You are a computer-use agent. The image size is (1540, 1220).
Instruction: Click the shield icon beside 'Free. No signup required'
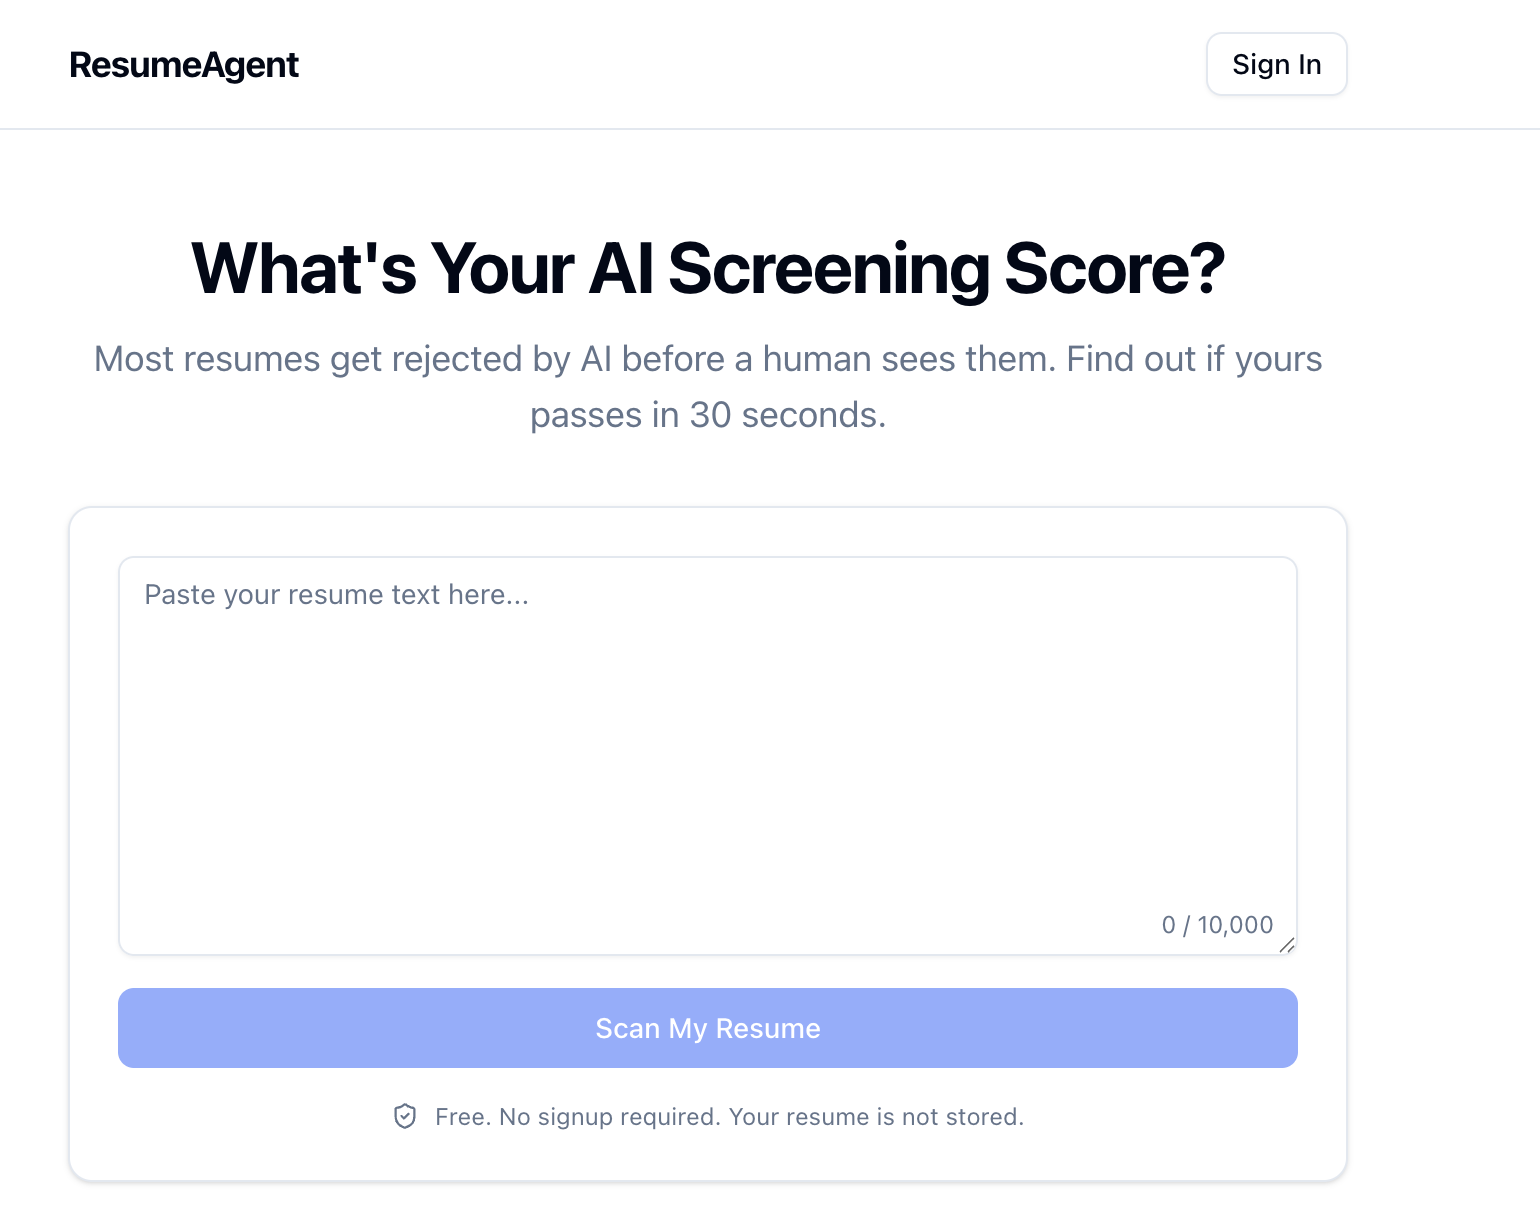tap(404, 1116)
